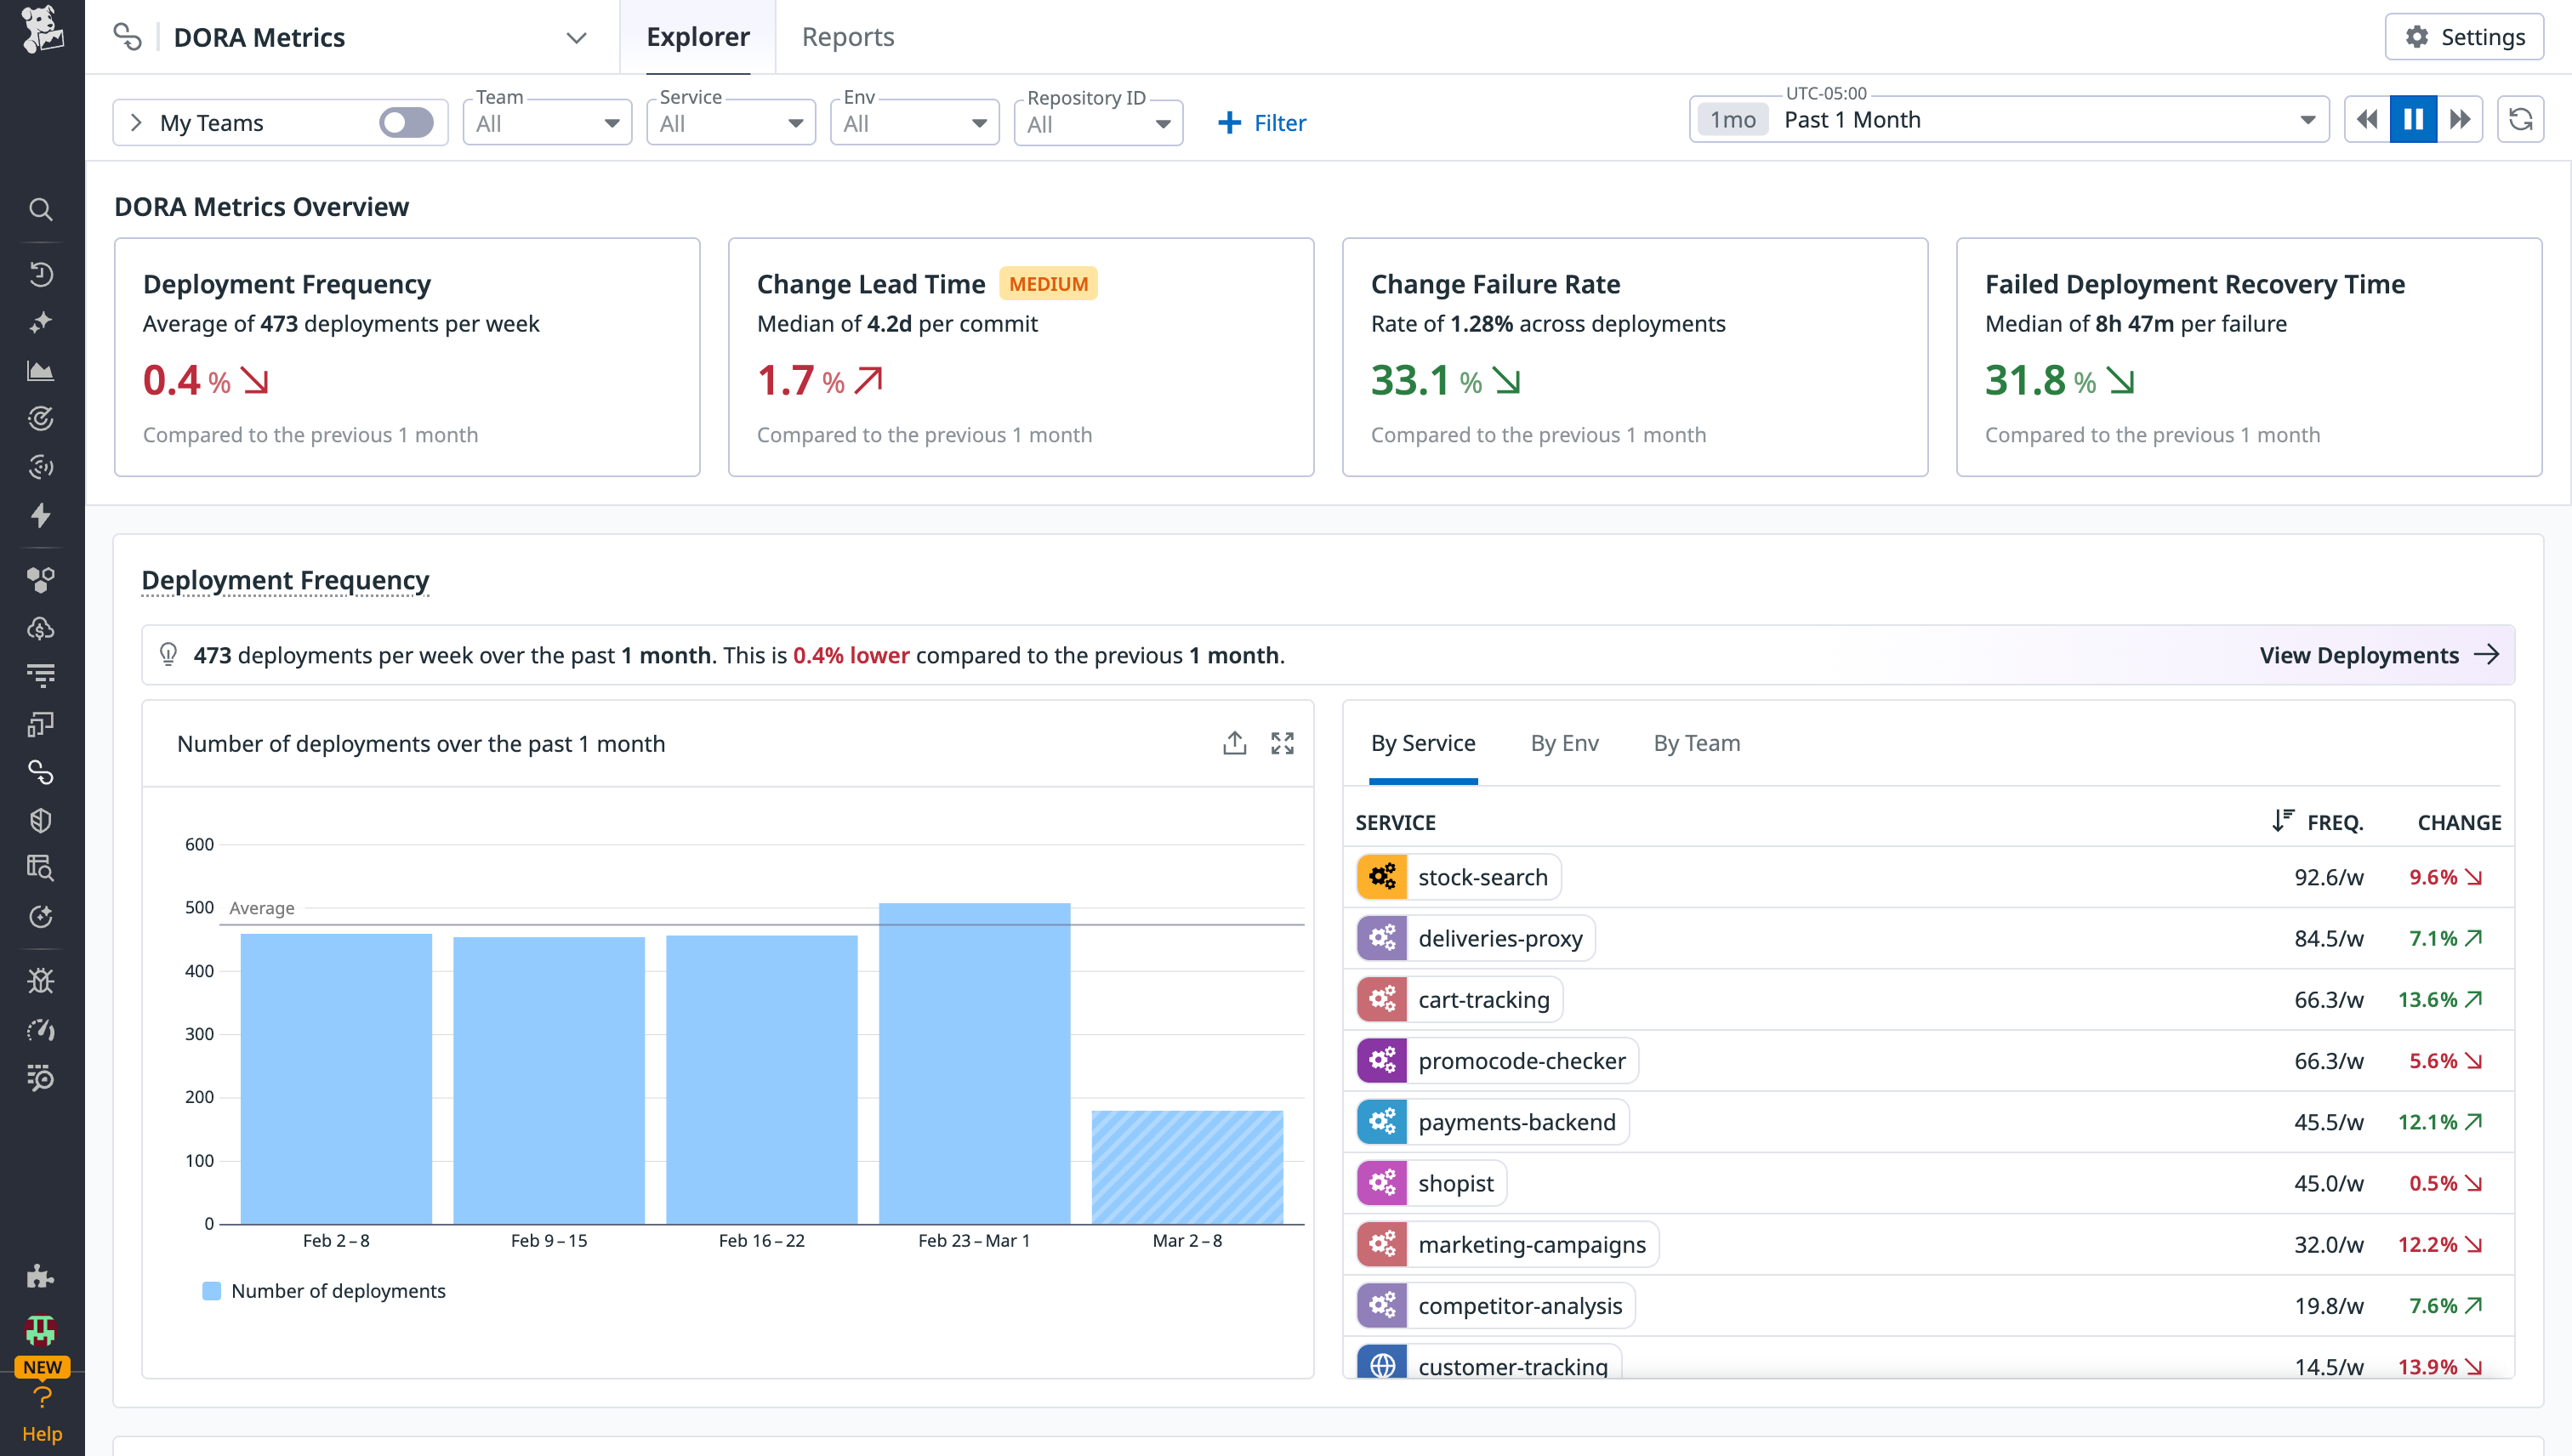2572x1456 pixels.
Task: Expand the deployments chart to full screen
Action: click(x=1283, y=743)
